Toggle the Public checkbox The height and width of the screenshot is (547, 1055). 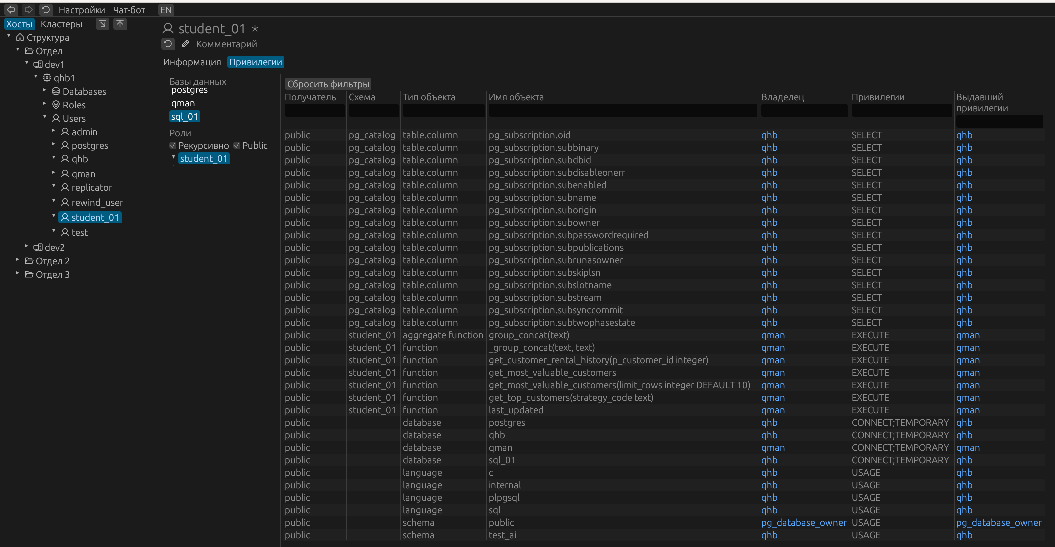[237, 145]
